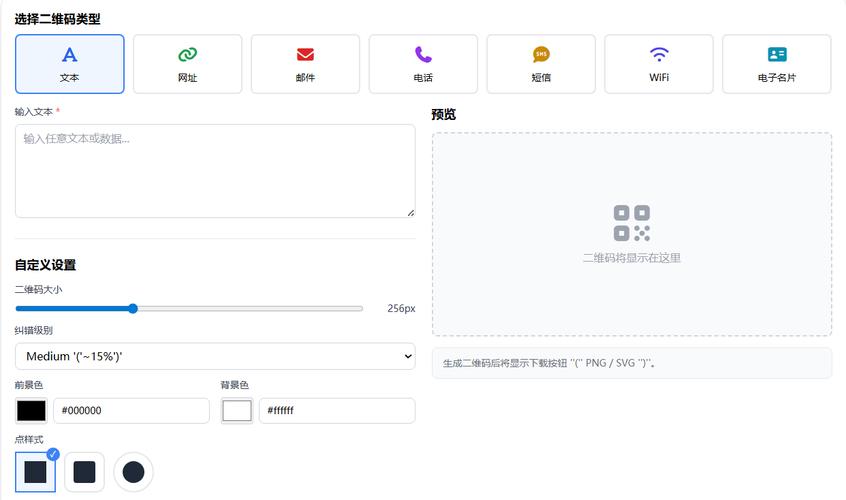
Task: Select the 文本 text QR type card
Action: pos(70,64)
